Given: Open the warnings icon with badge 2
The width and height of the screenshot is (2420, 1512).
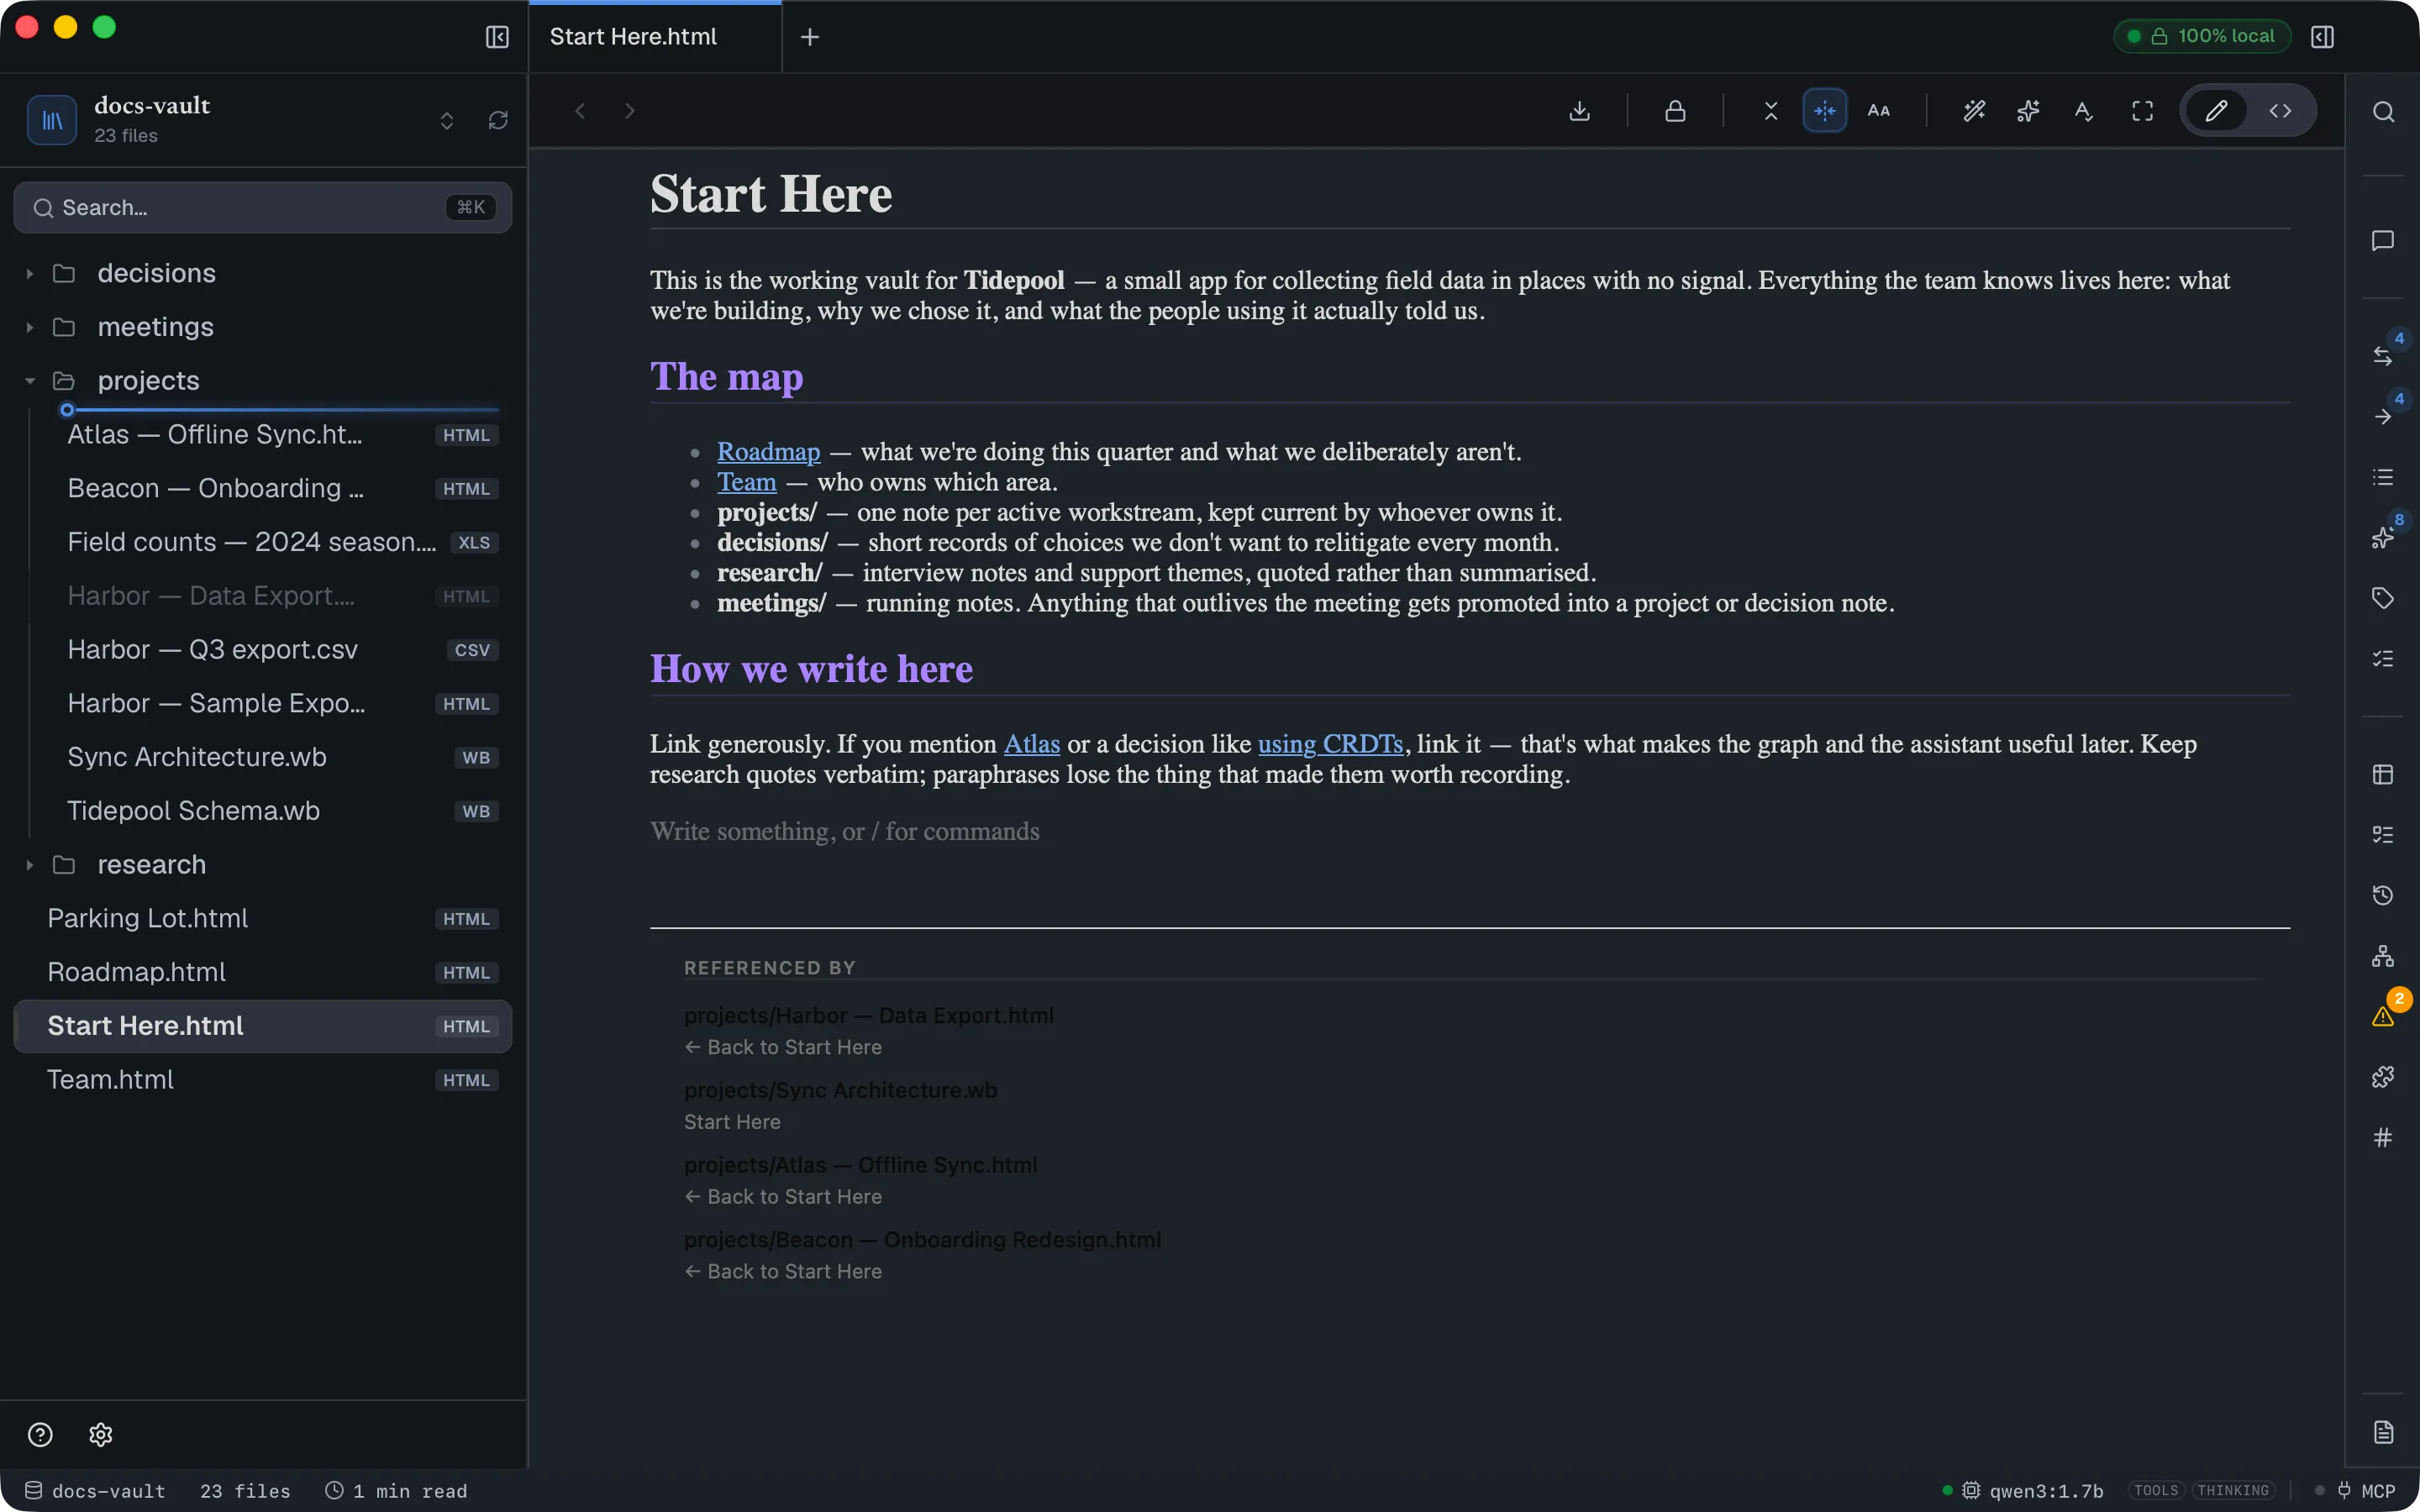Looking at the screenshot, I should coord(2383,1016).
